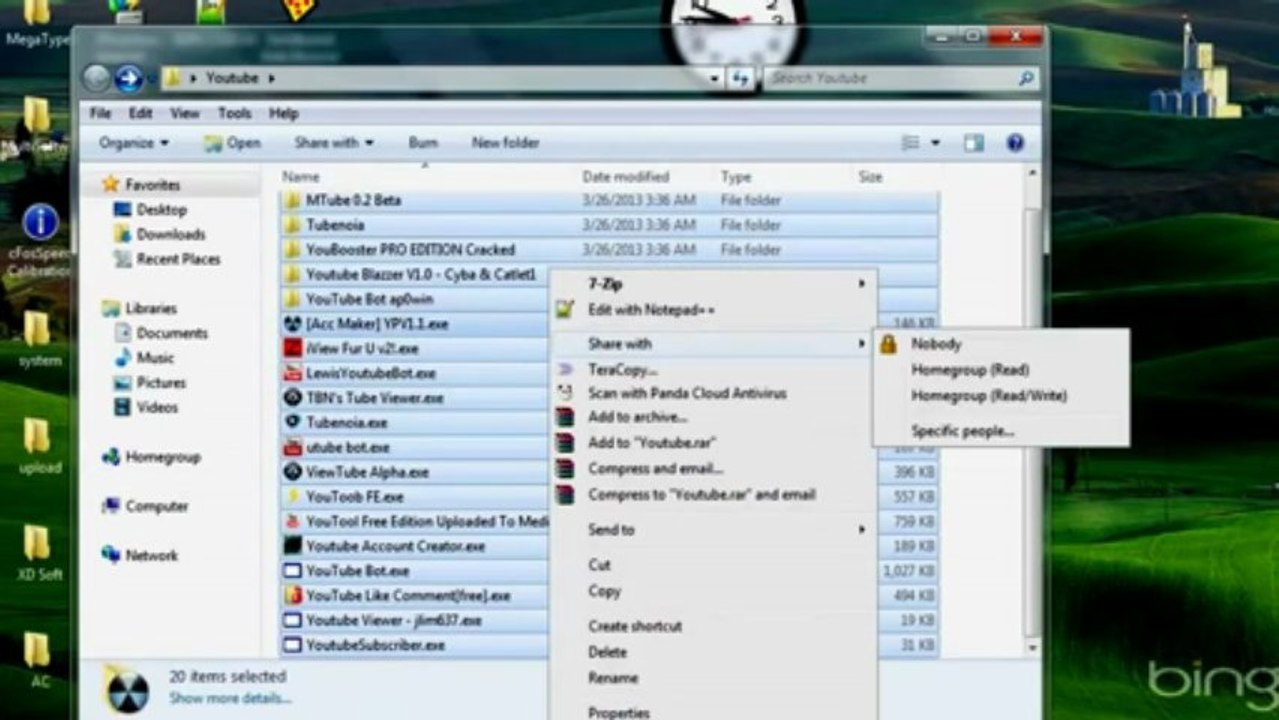This screenshot has width=1279, height=720.
Task: Select Documents under Libraries
Action: coord(172,333)
